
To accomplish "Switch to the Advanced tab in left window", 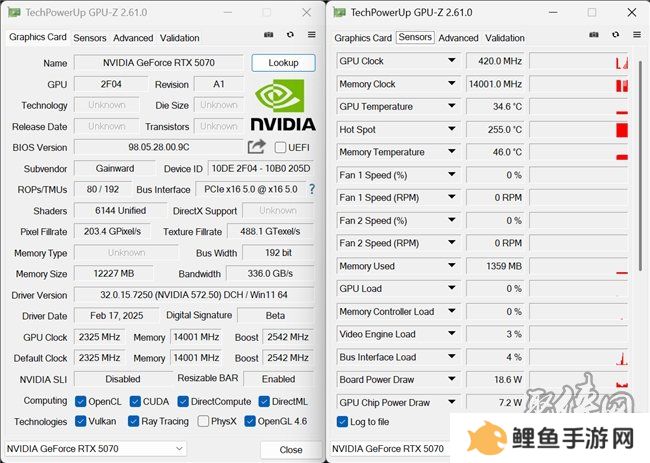I will (133, 38).
